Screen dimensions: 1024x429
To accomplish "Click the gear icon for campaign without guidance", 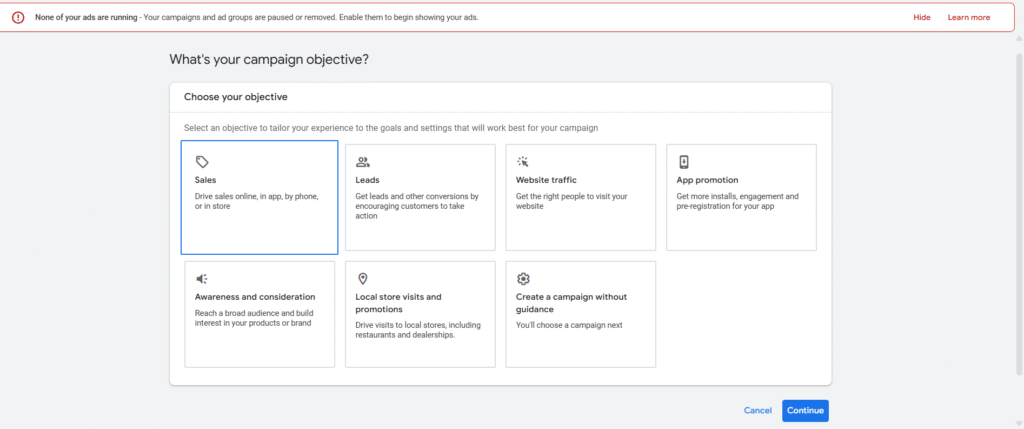I will 522,279.
